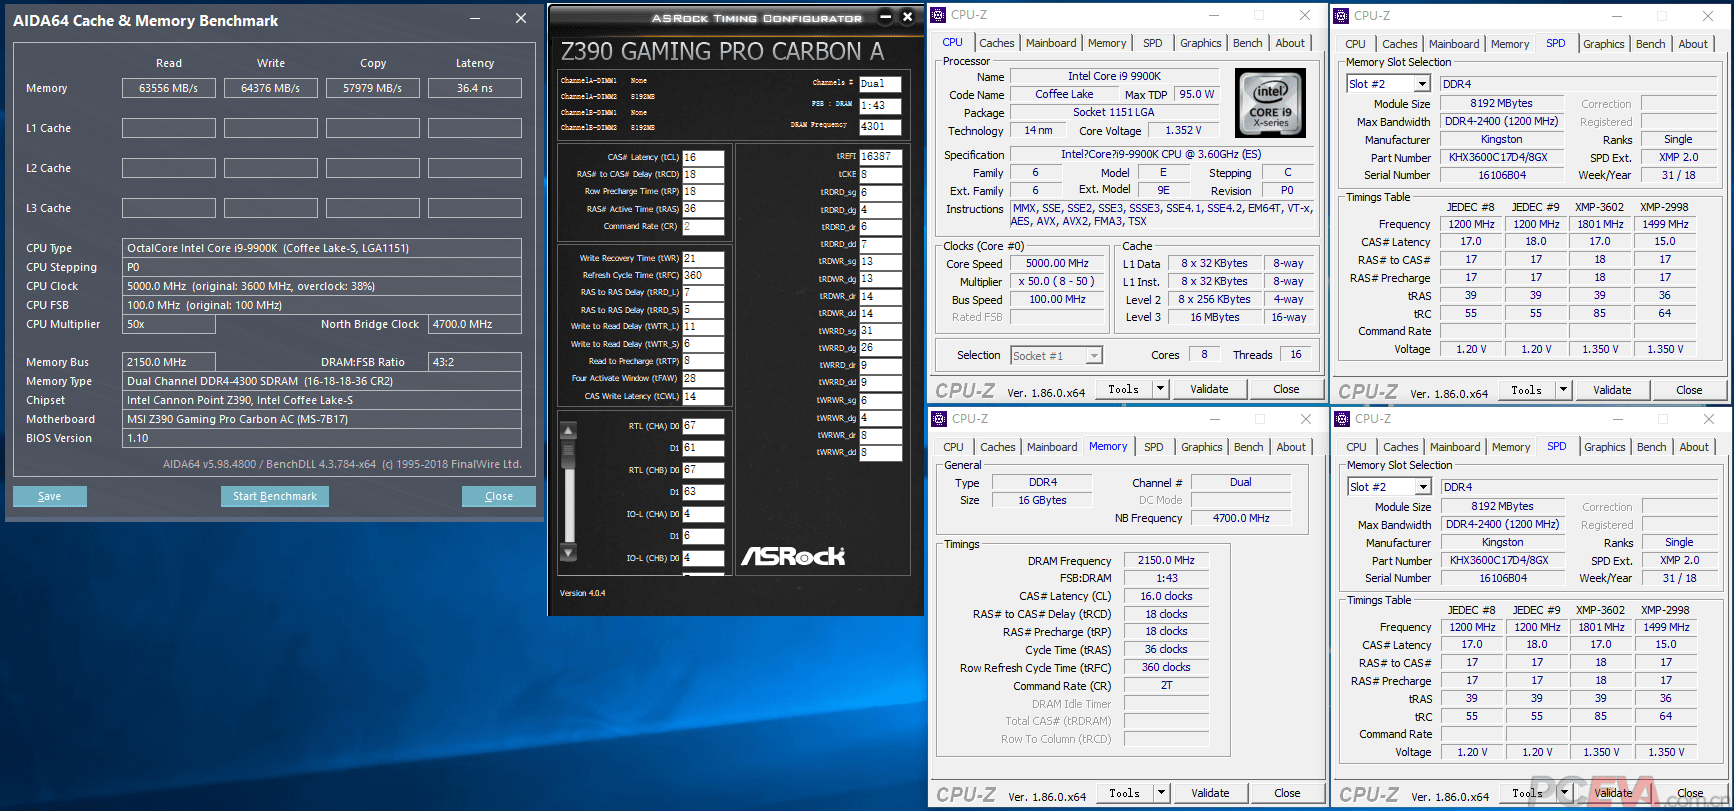Click the Intel Core i9 X-series processor logo
Viewport: 1734px width, 811px height.
[x=1270, y=103]
